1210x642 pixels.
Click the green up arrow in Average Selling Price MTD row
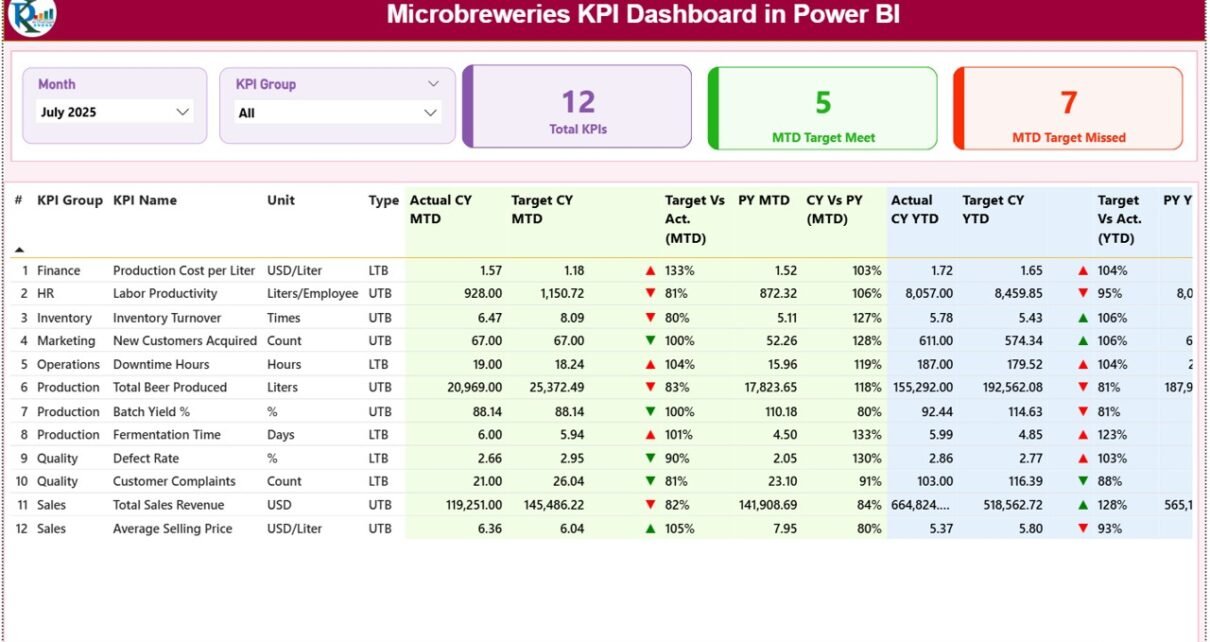click(x=651, y=529)
